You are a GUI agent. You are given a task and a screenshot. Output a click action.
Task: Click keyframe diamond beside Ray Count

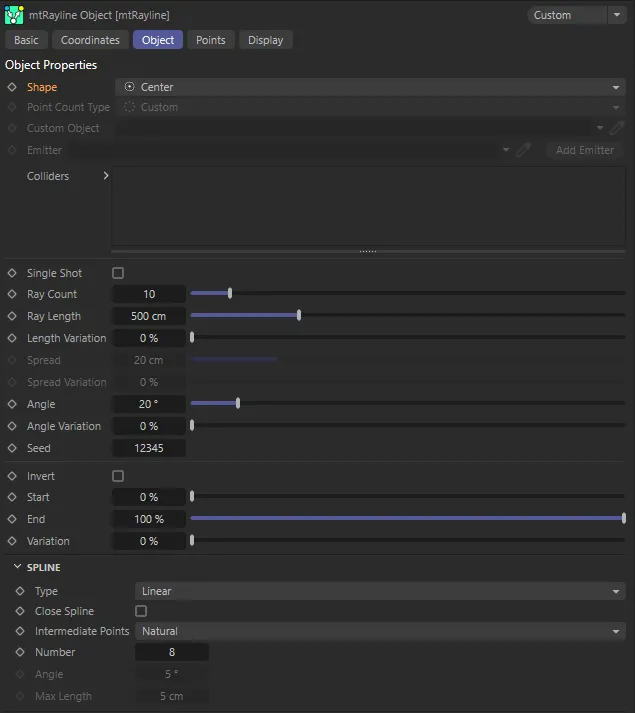point(12,294)
